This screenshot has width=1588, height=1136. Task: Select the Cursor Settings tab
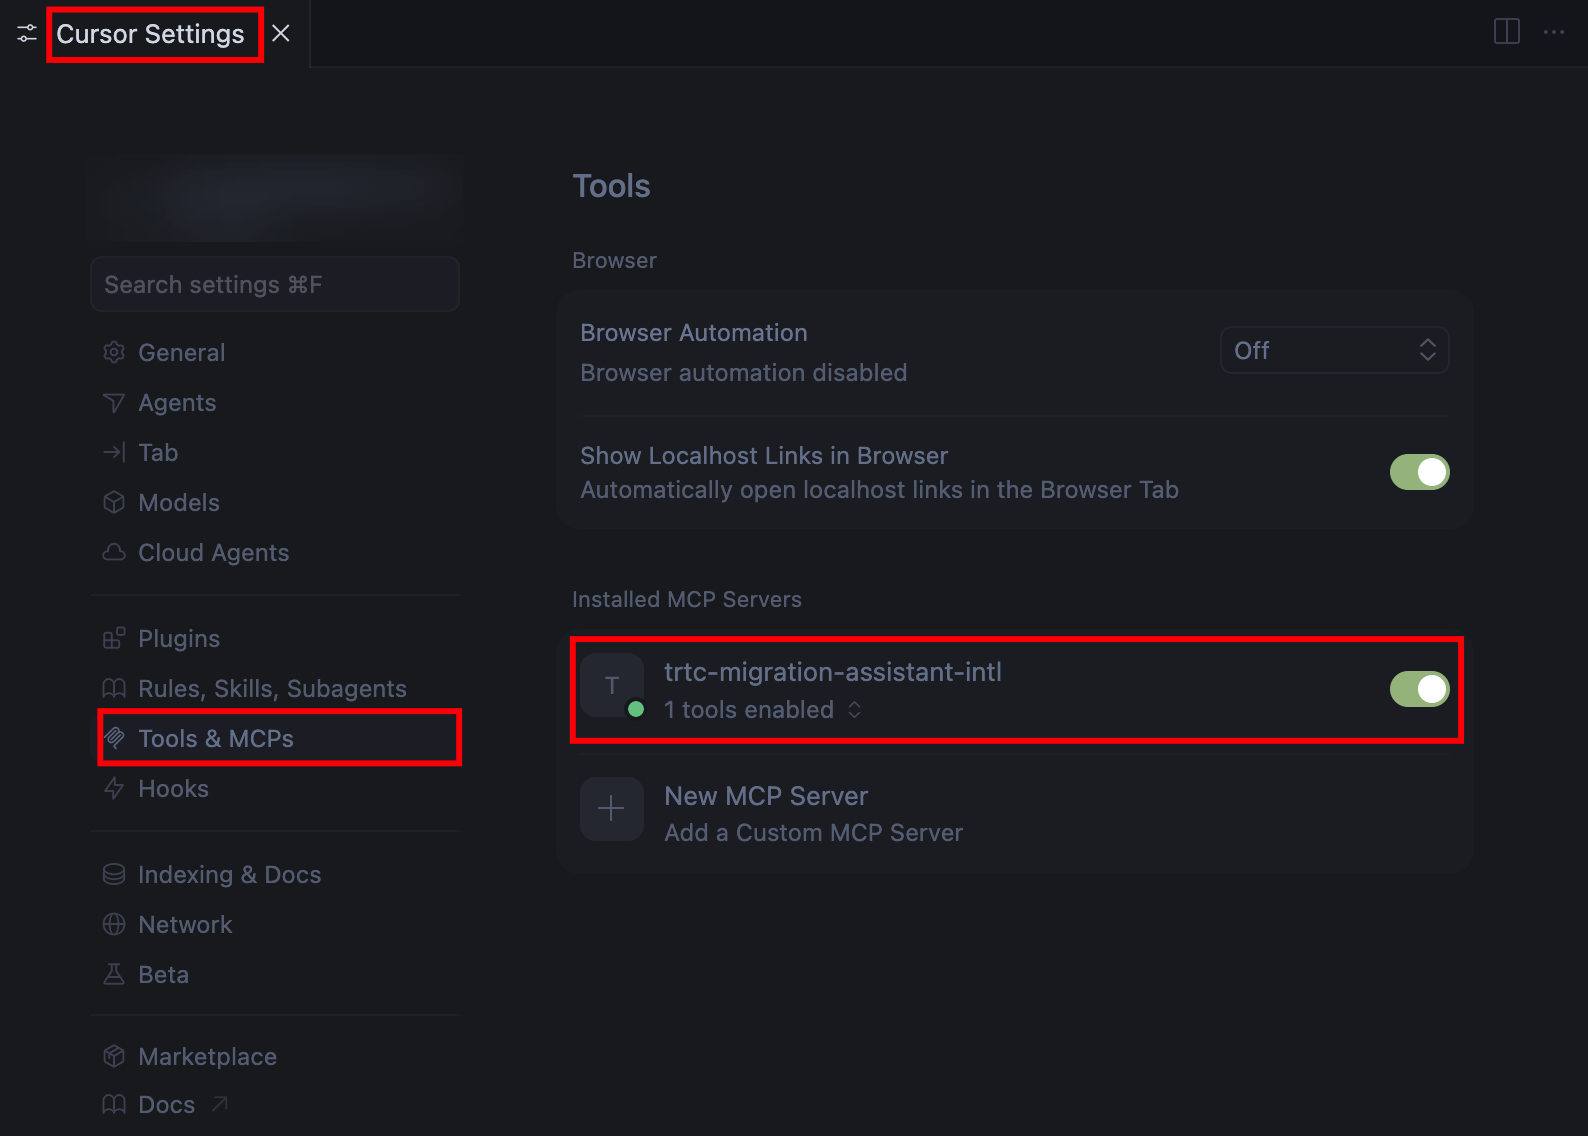pyautogui.click(x=150, y=34)
